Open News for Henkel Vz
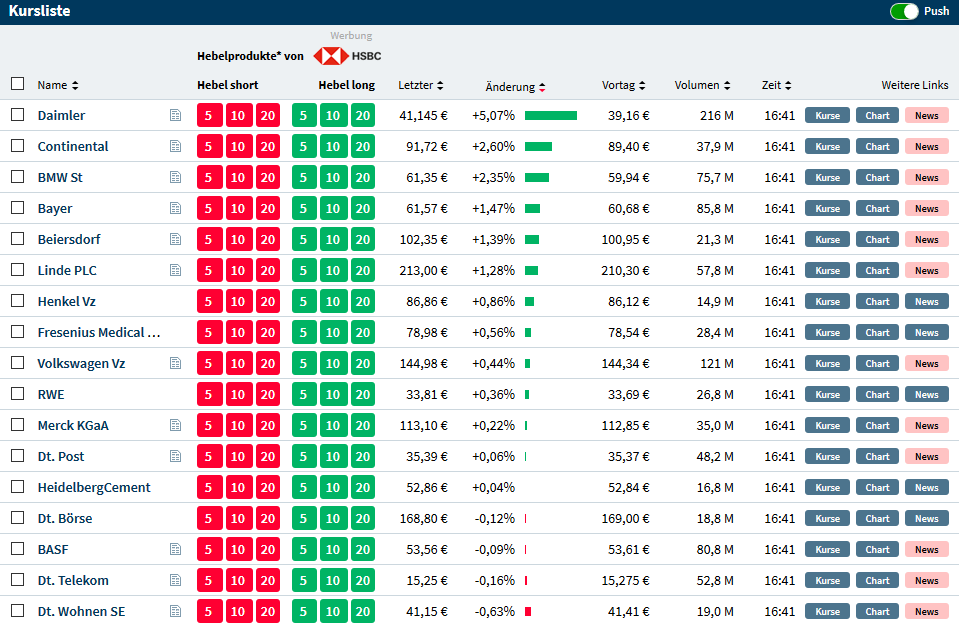 pyautogui.click(x=927, y=301)
